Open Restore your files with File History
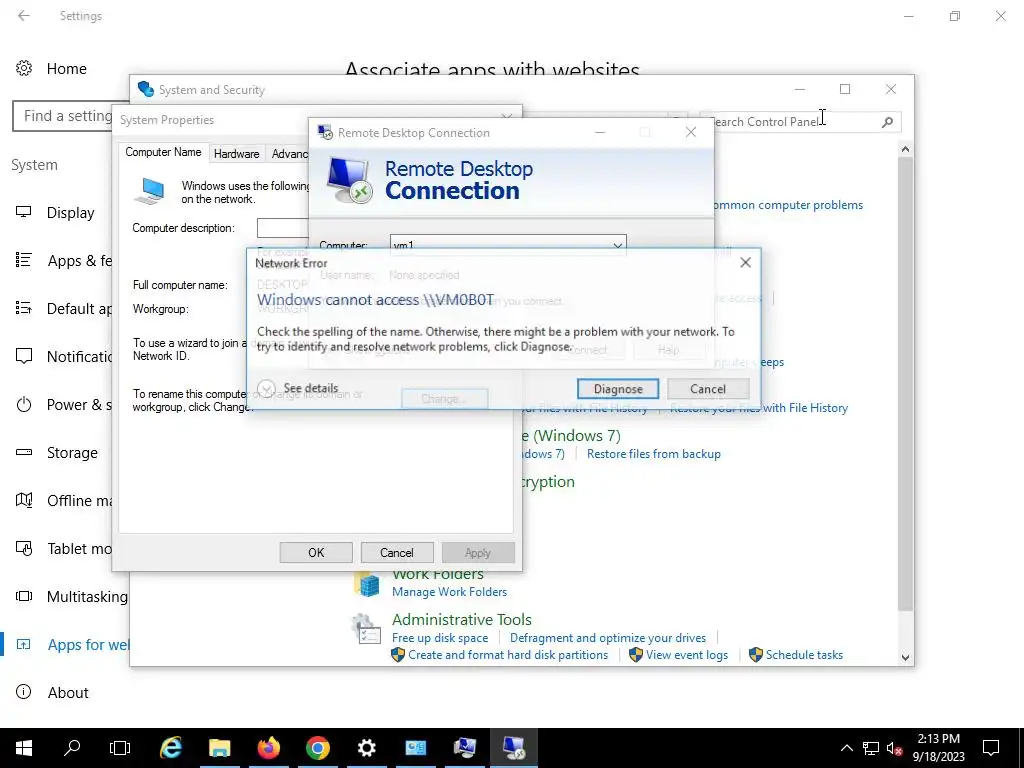The width and height of the screenshot is (1024, 768). (759, 408)
